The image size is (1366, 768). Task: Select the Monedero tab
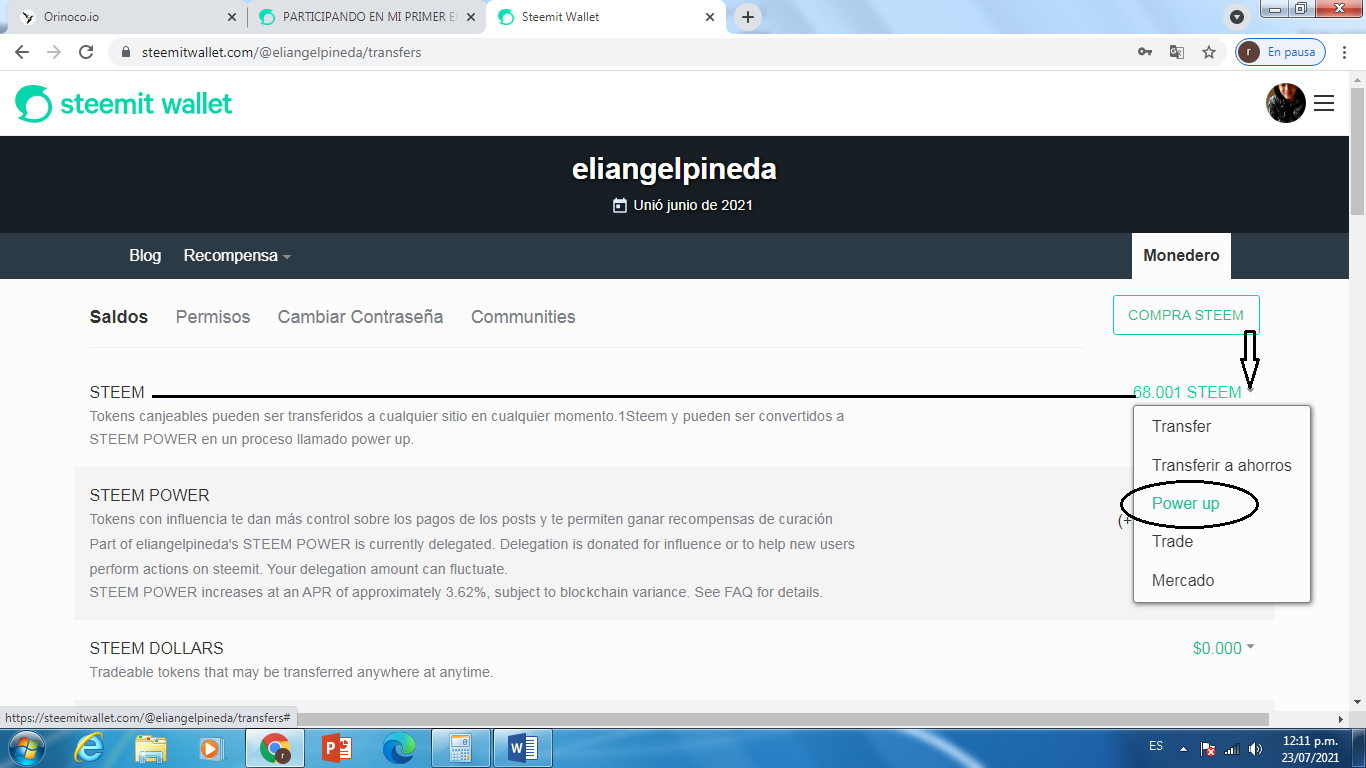pos(1181,256)
